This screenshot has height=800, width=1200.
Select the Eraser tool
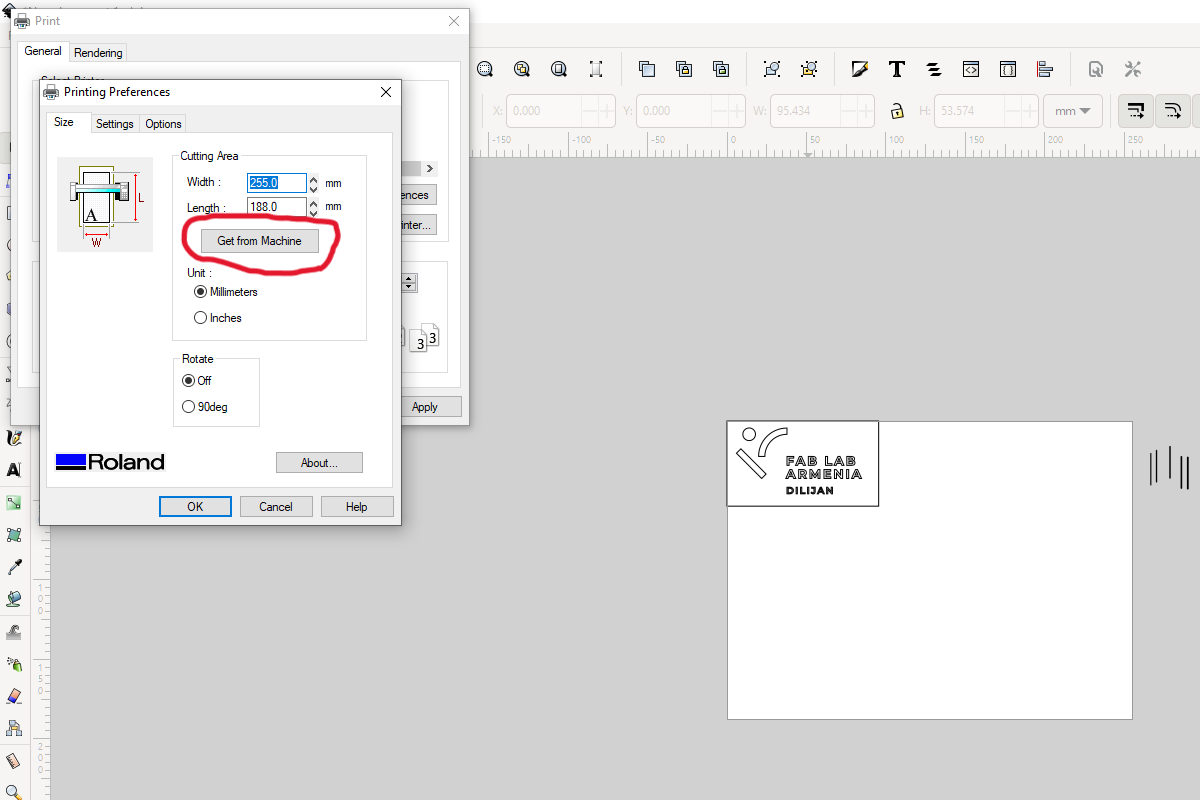point(14,695)
